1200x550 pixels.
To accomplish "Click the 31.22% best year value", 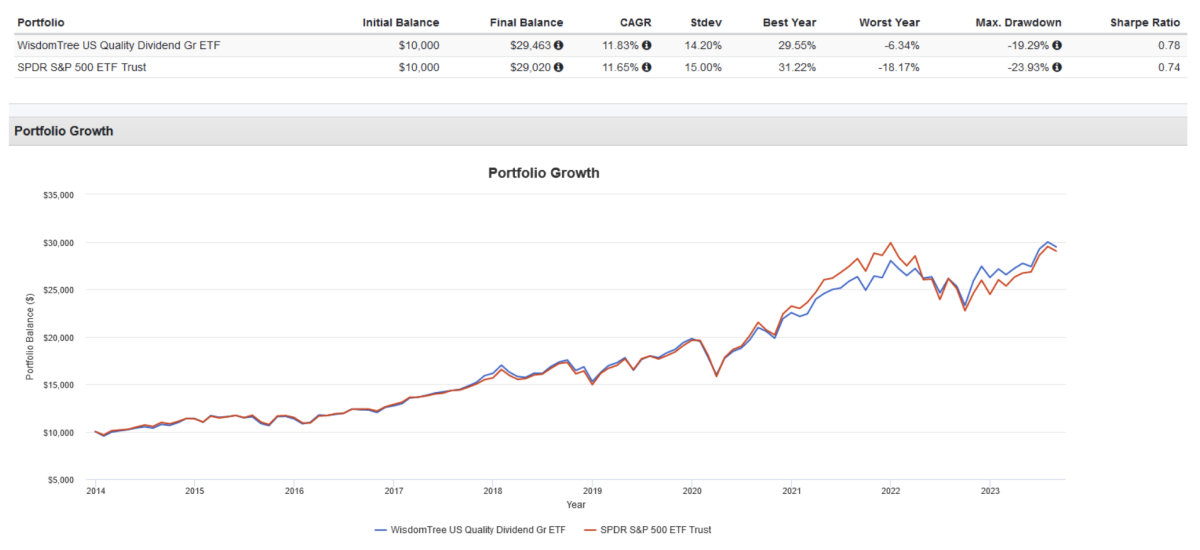I will pyautogui.click(x=797, y=67).
